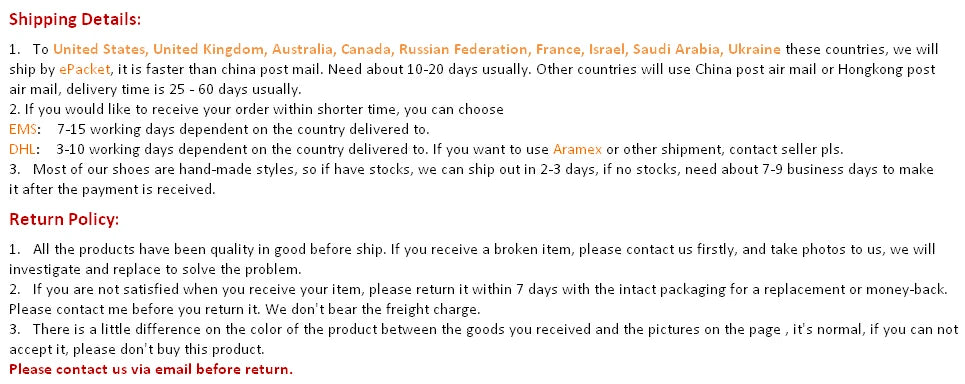This screenshot has width=965, height=384.
Task: Click the '7-15 working days' EMS line
Action: point(243,129)
